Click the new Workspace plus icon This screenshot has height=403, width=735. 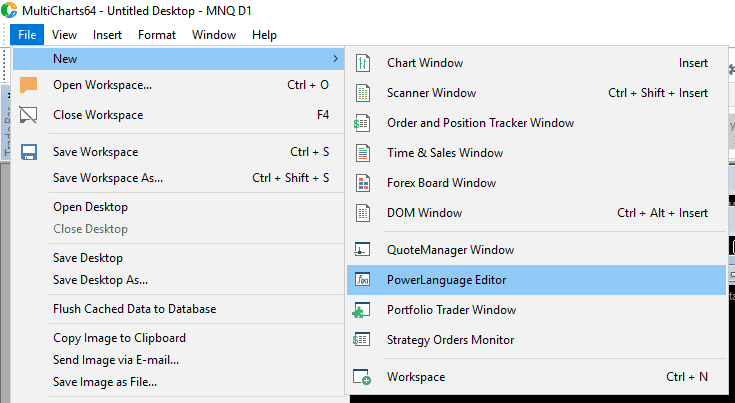click(x=362, y=377)
